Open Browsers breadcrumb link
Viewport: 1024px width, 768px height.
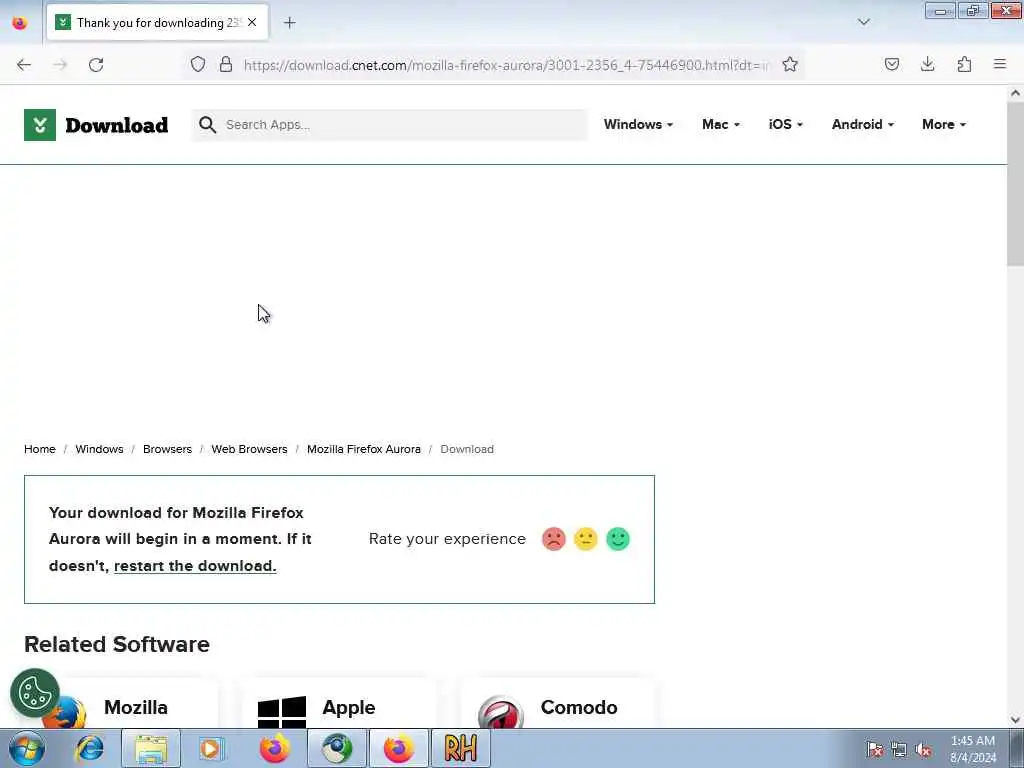click(x=167, y=449)
